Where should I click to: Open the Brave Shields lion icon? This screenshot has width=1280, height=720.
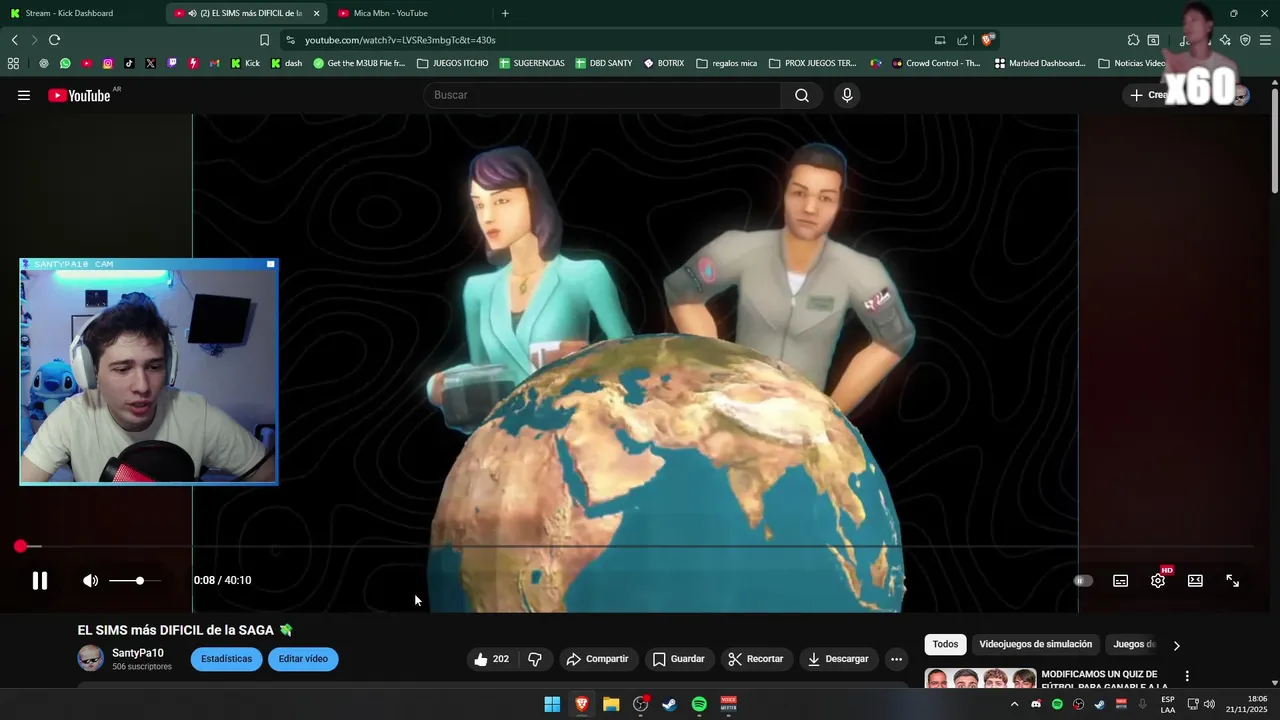[x=988, y=40]
